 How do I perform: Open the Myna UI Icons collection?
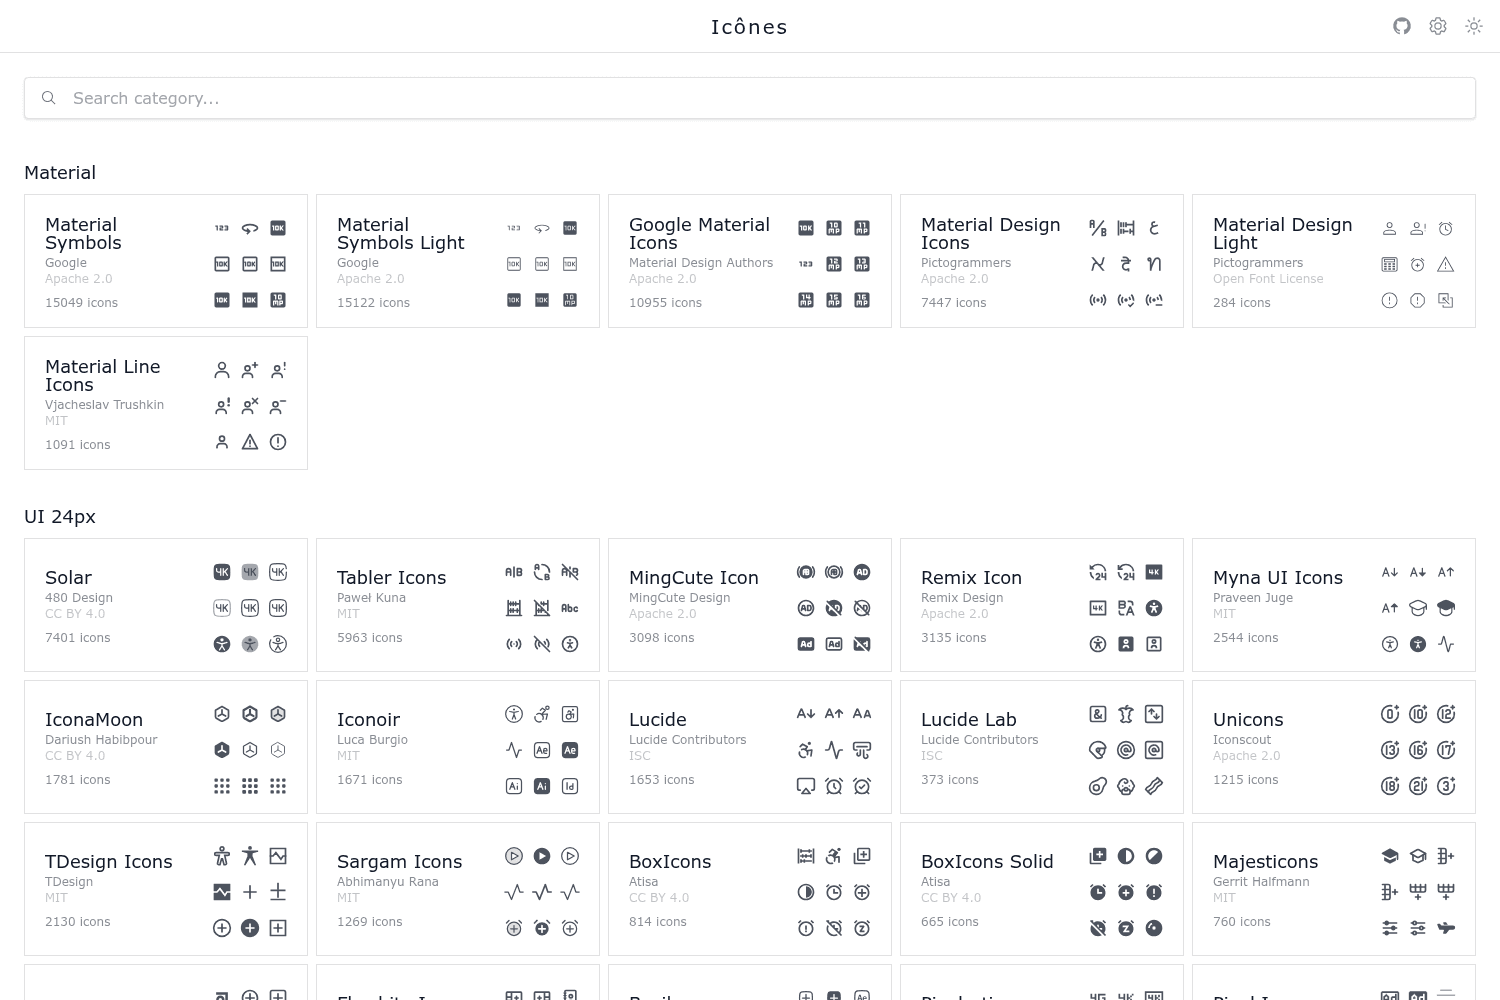pyautogui.click(x=1334, y=605)
